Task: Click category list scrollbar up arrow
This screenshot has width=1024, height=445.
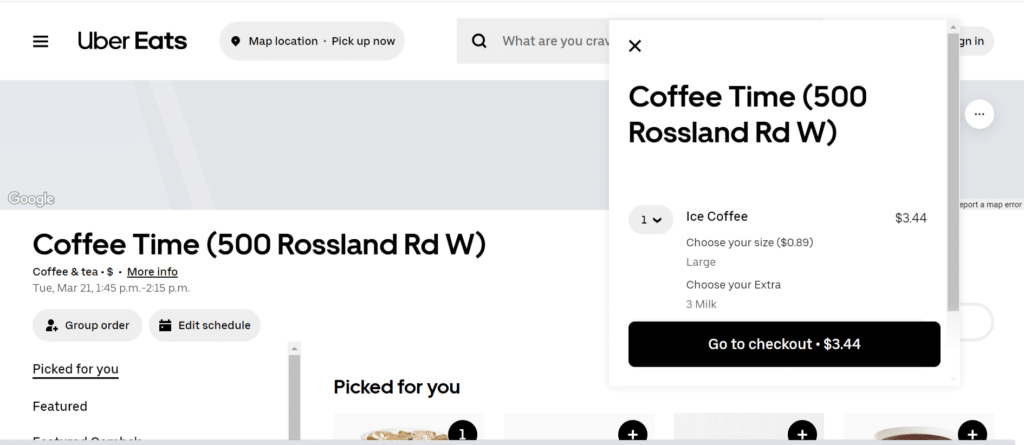Action: (x=295, y=349)
